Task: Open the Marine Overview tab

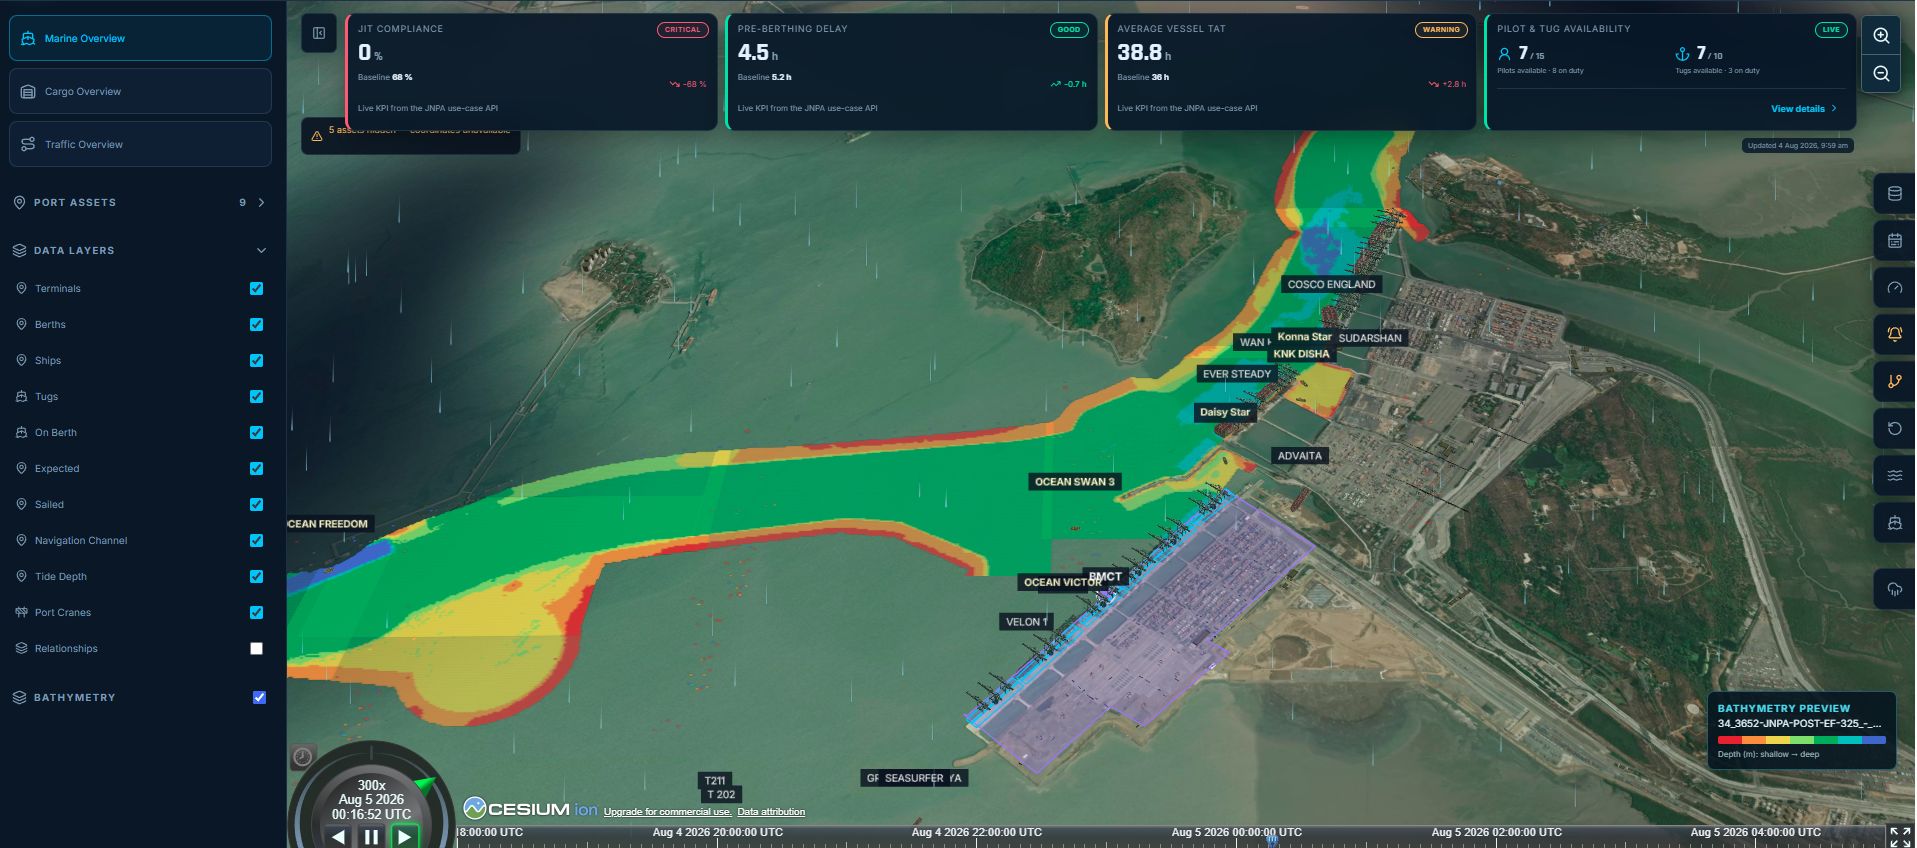Action: pyautogui.click(x=140, y=38)
